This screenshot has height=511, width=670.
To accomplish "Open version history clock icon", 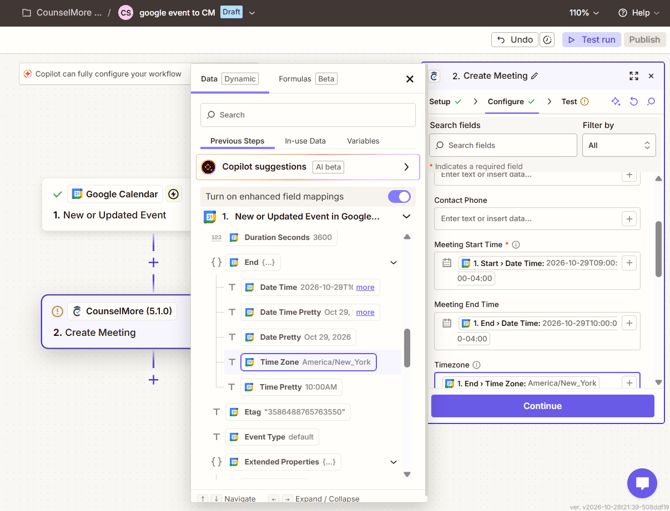I will tap(547, 40).
